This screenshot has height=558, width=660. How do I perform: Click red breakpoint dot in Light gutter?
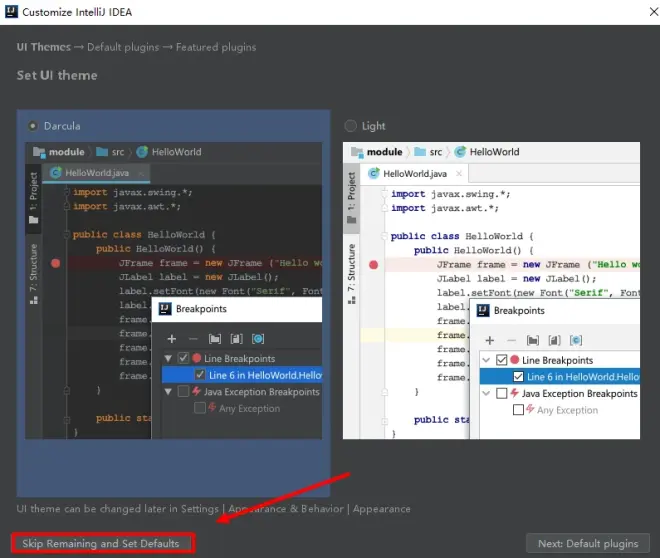[x=373, y=265]
